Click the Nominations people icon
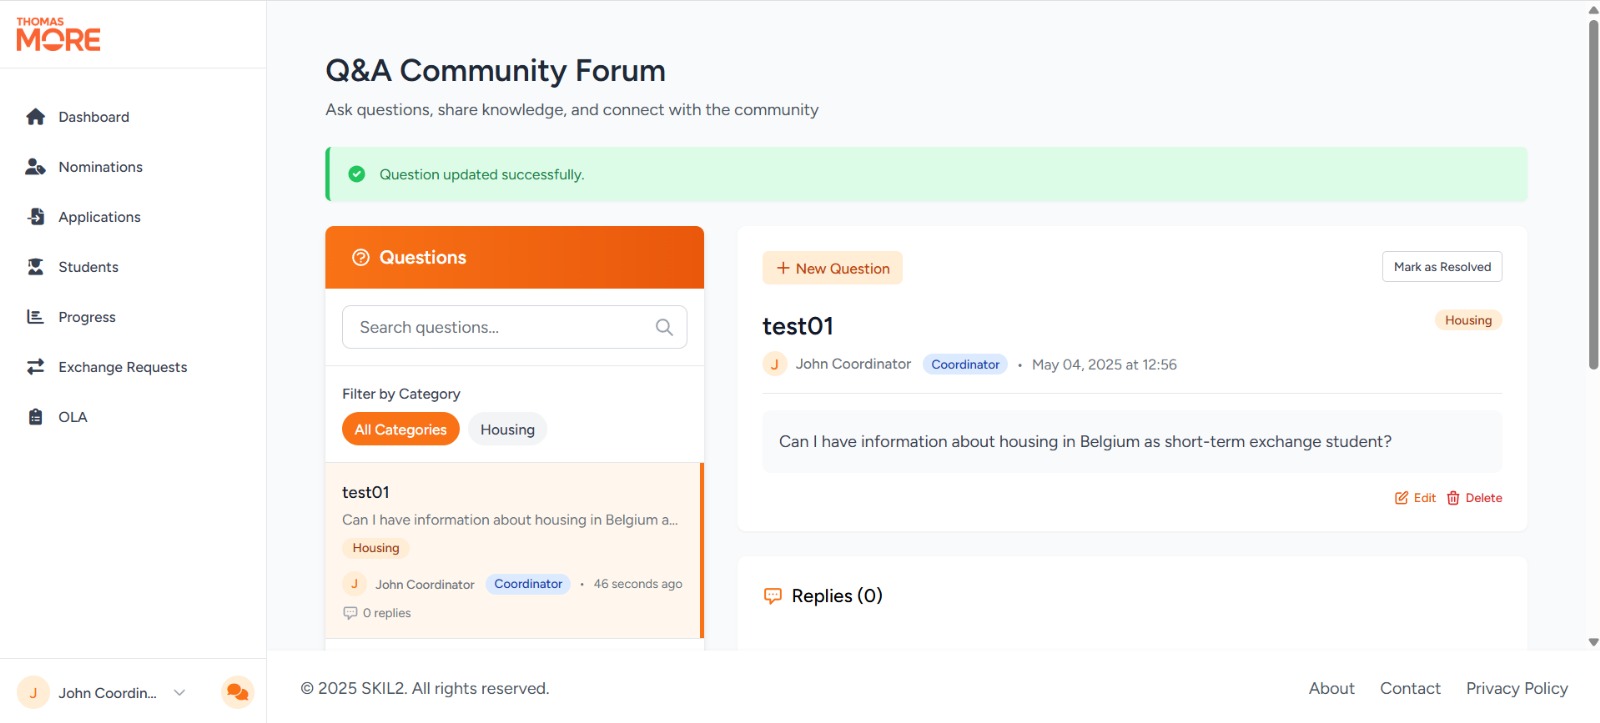 point(36,167)
